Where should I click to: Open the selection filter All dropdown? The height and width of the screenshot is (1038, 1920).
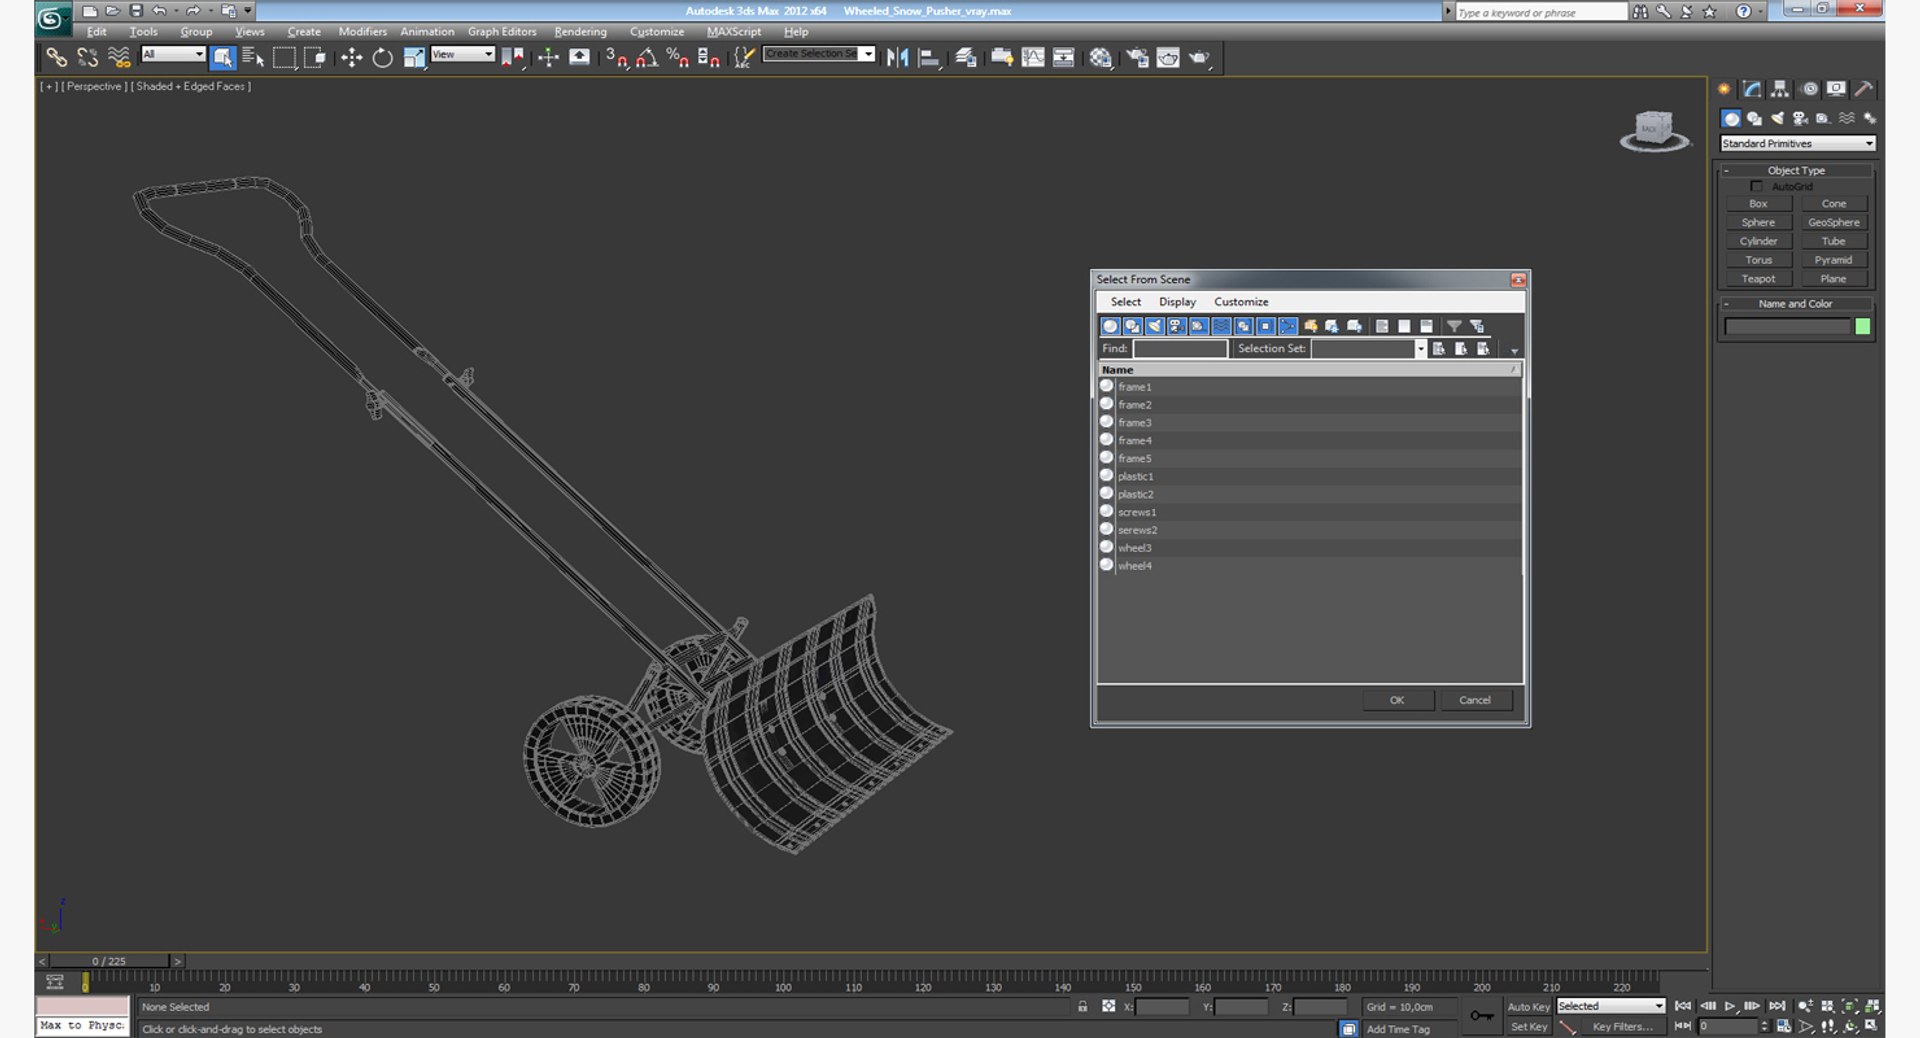(x=173, y=54)
